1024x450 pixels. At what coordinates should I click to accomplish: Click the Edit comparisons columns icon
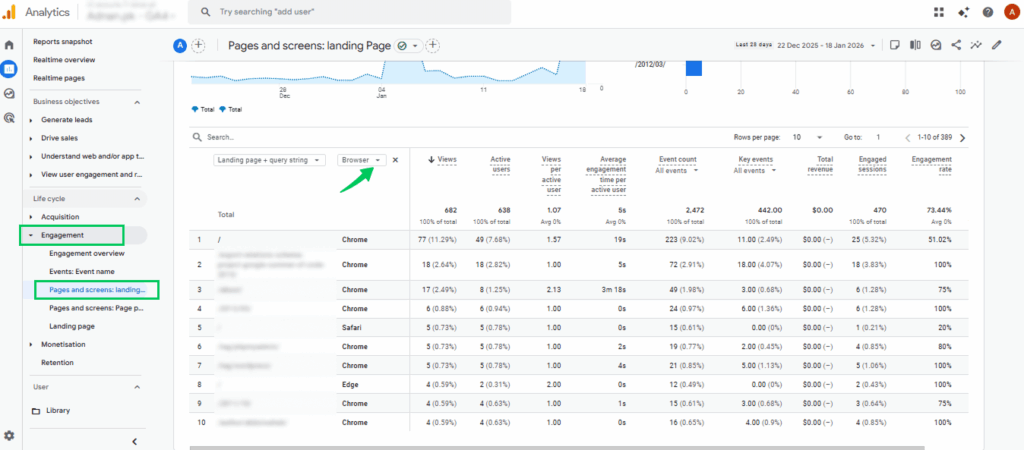915,45
